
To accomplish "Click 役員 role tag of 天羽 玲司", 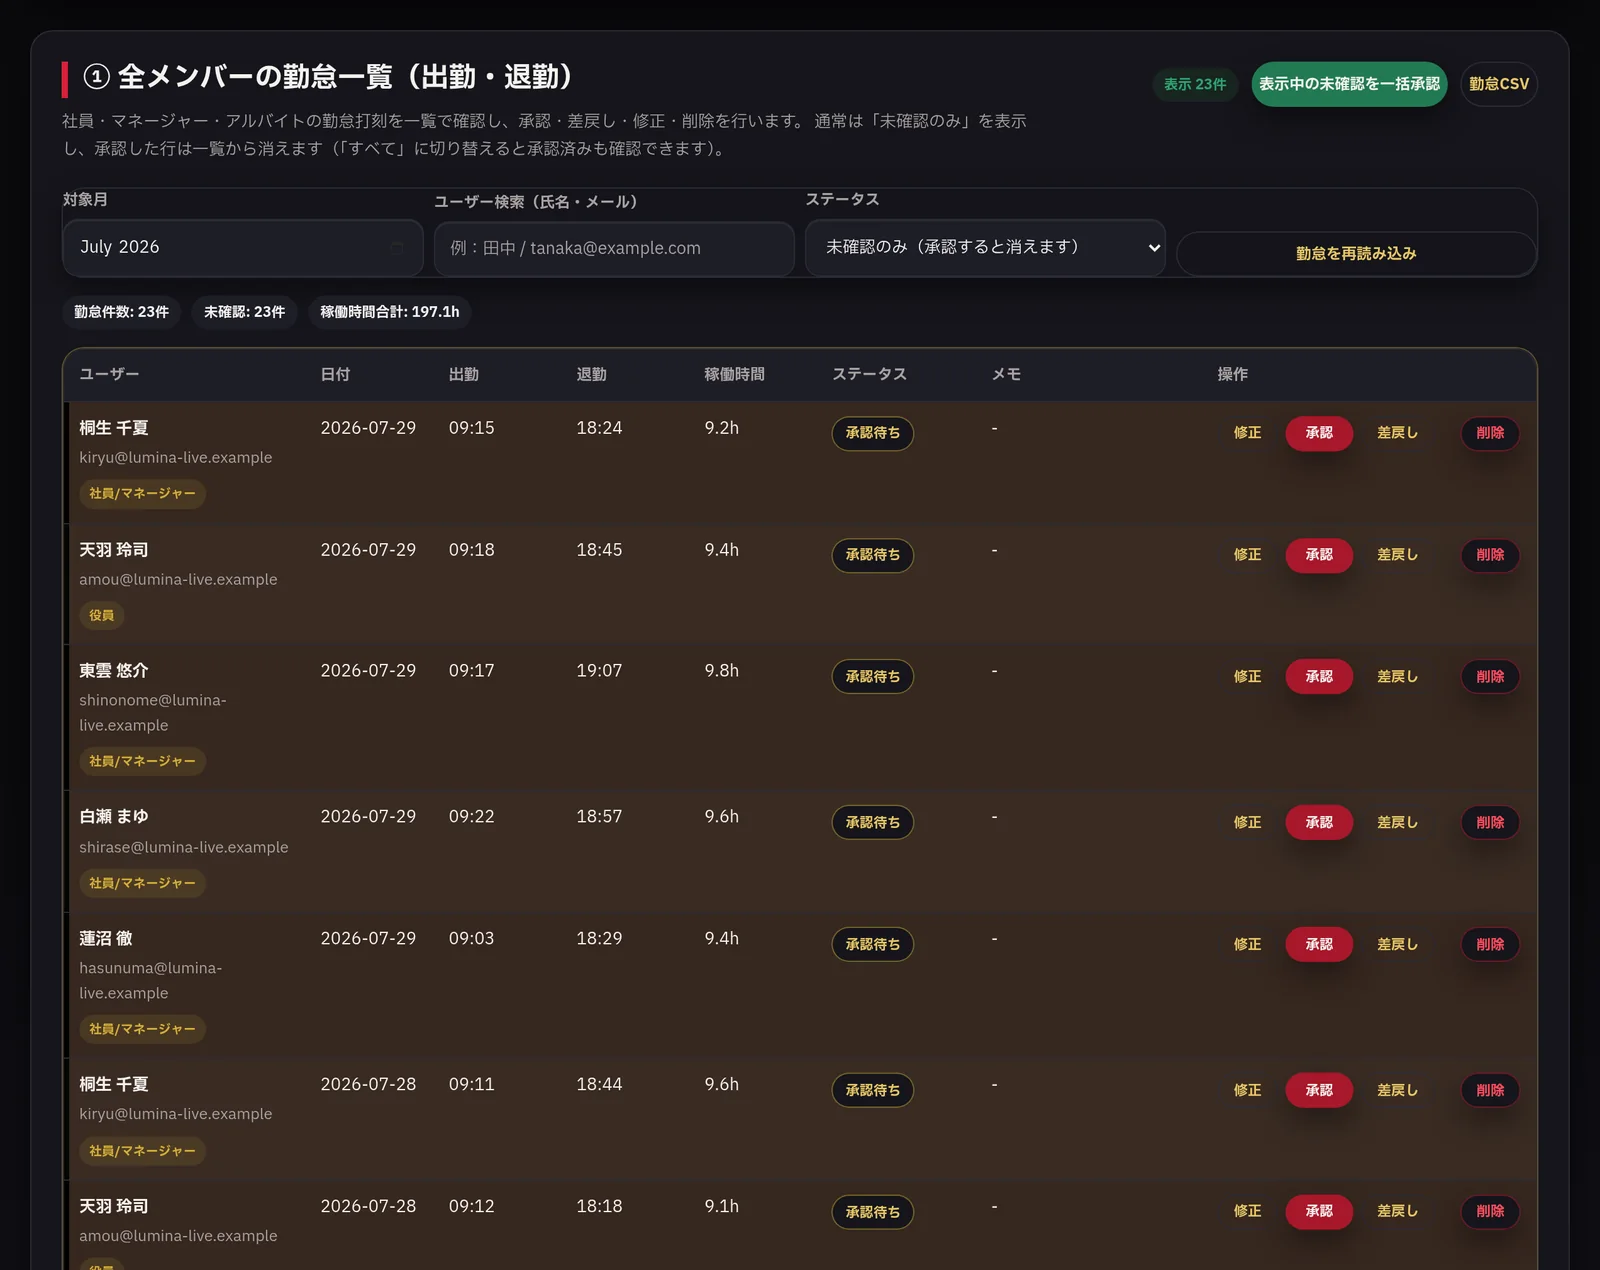I will [x=101, y=616].
